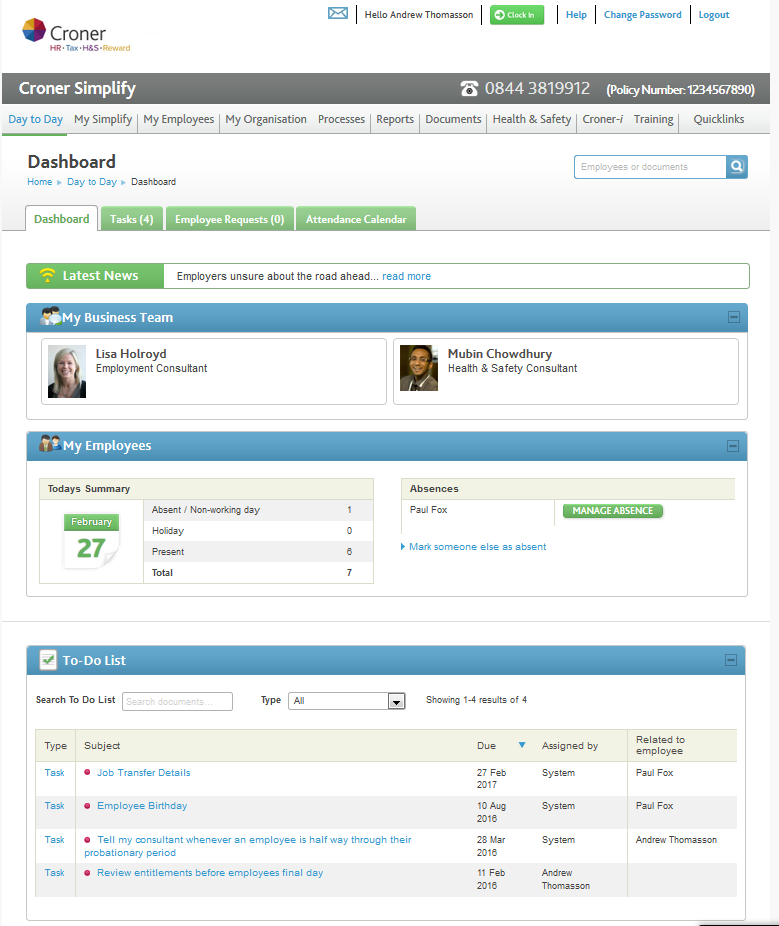The height and width of the screenshot is (926, 779).
Task: Click the search magnifier button
Action: click(736, 167)
